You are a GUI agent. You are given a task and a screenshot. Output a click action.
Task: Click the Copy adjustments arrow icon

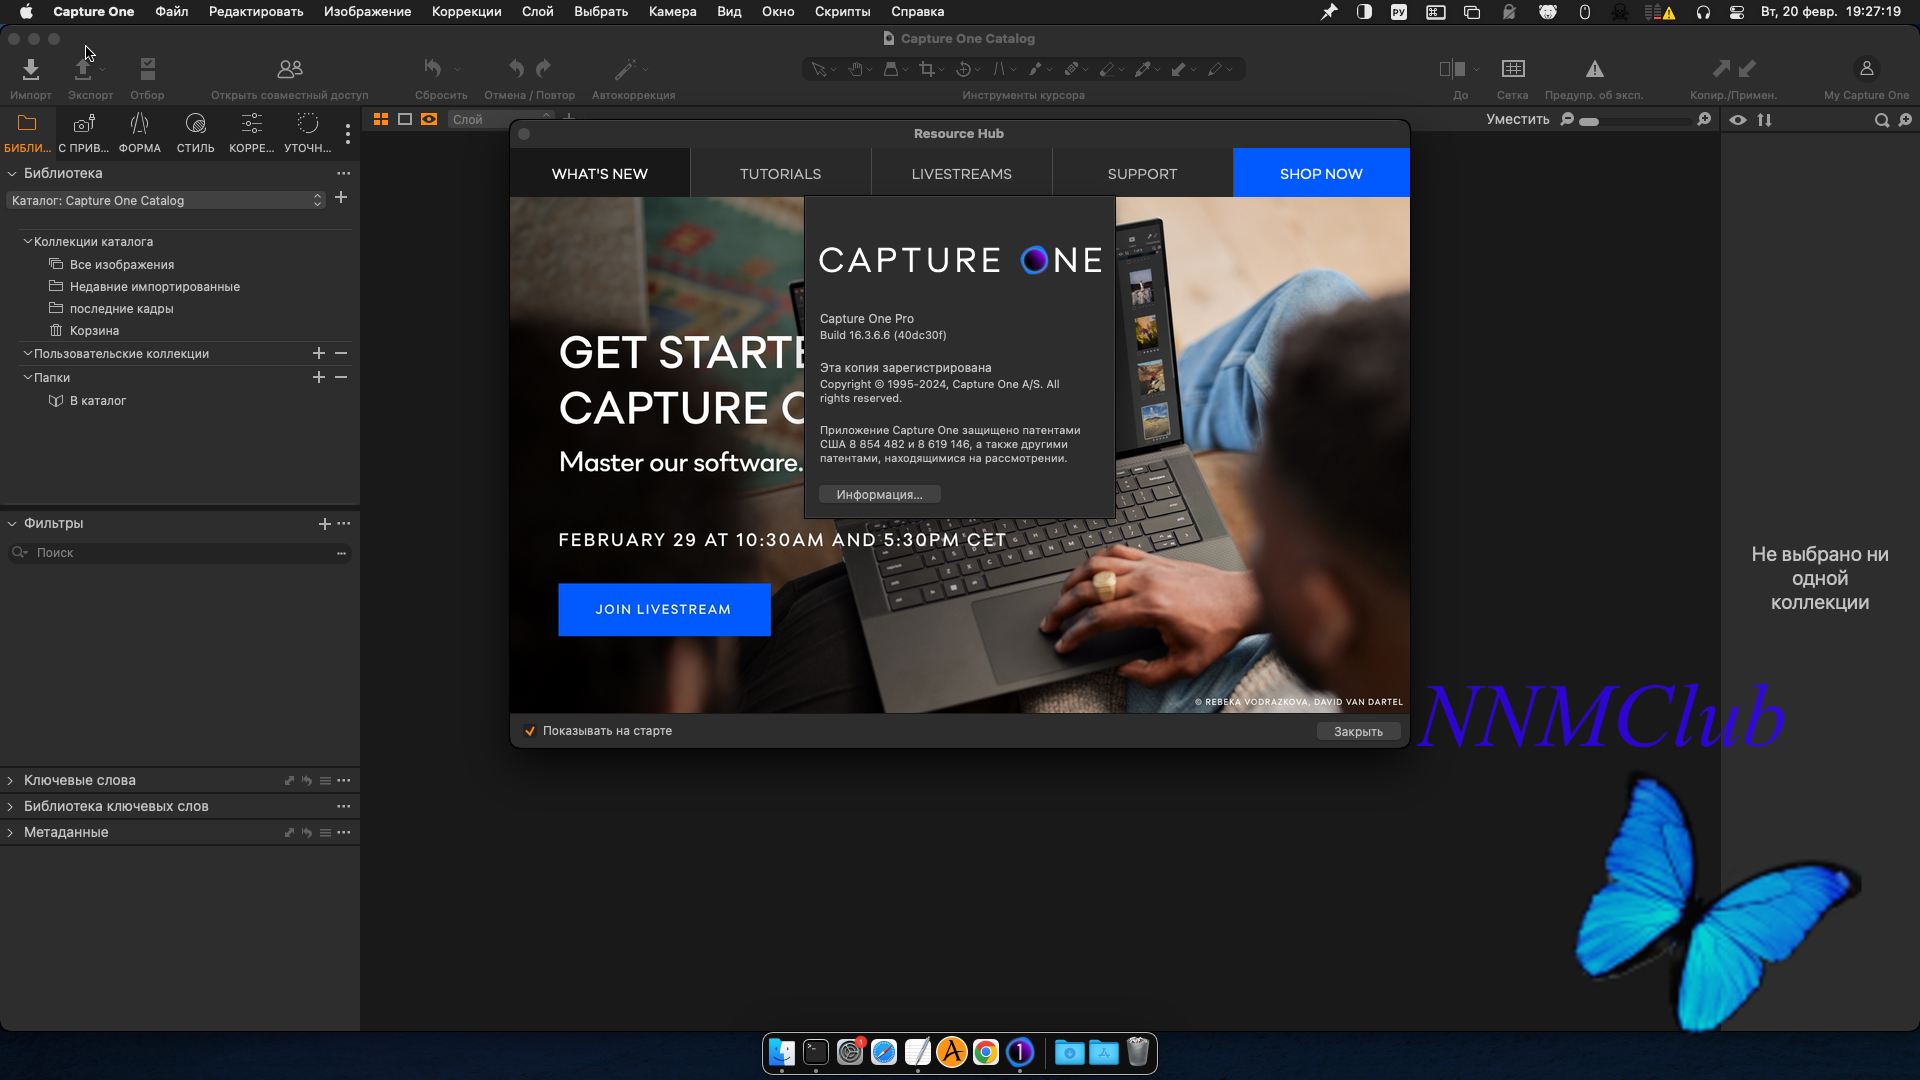pos(1721,68)
